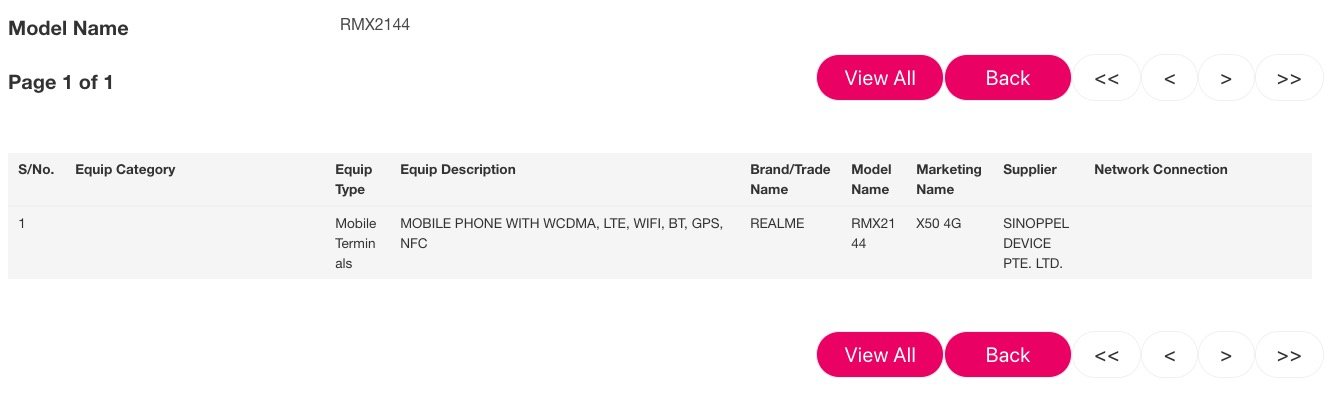Select the SINOPPEL DEVICE PTE. LTD. supplier cell
Viewport: 1334px width, 402px height.
coord(1033,244)
